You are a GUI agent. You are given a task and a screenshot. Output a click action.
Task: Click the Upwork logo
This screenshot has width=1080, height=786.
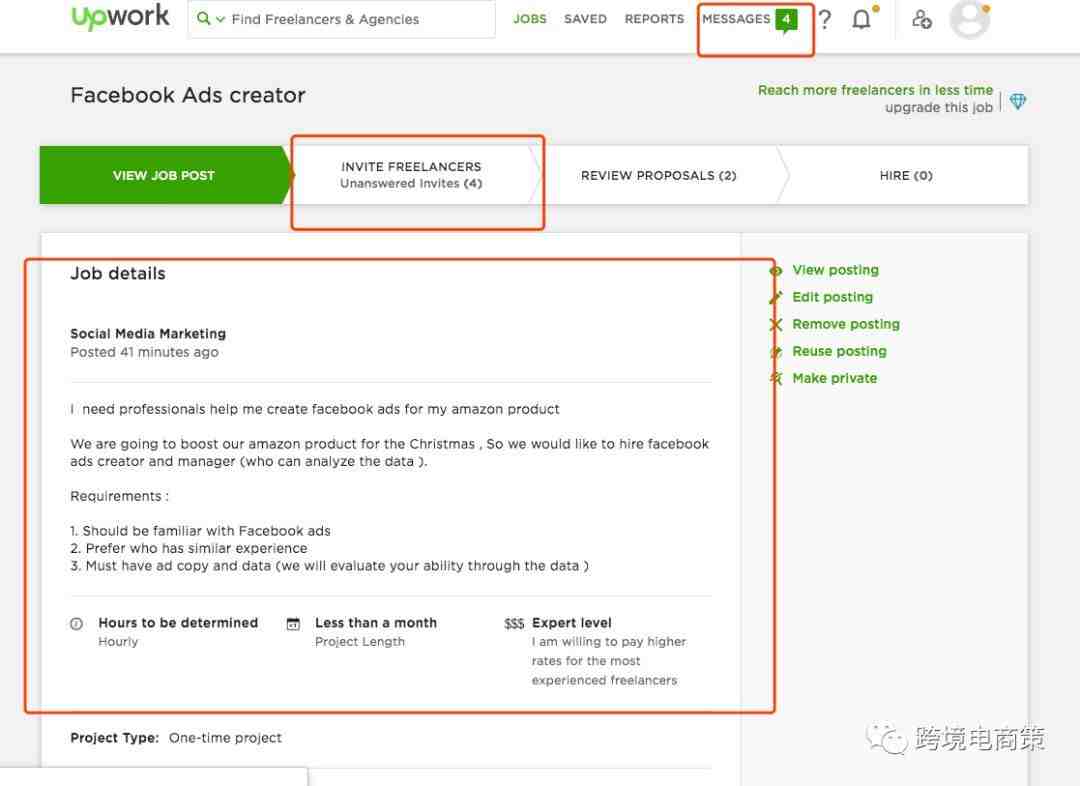click(x=120, y=17)
